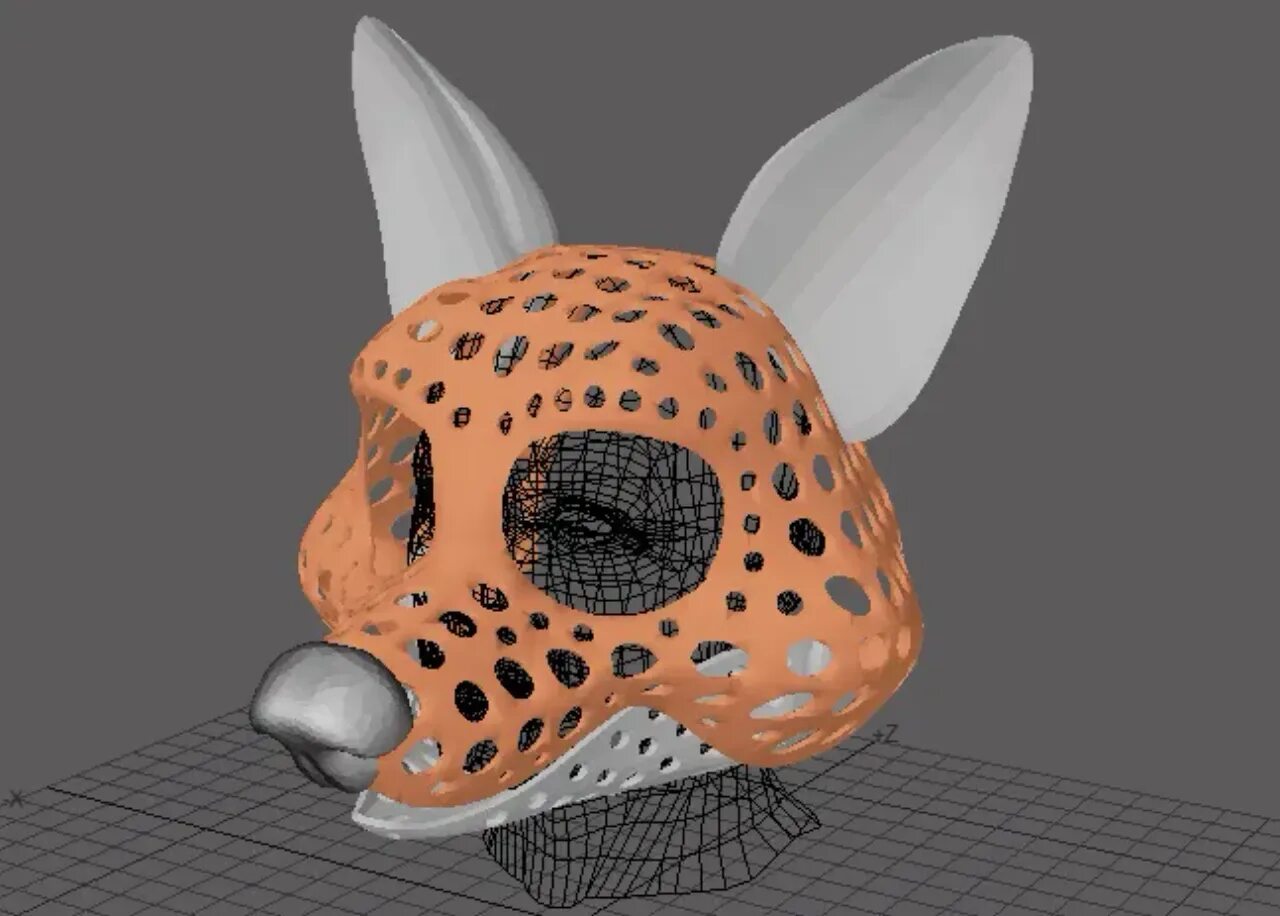Pick the wireframe eye mesh inside the eye socket

tap(612, 523)
